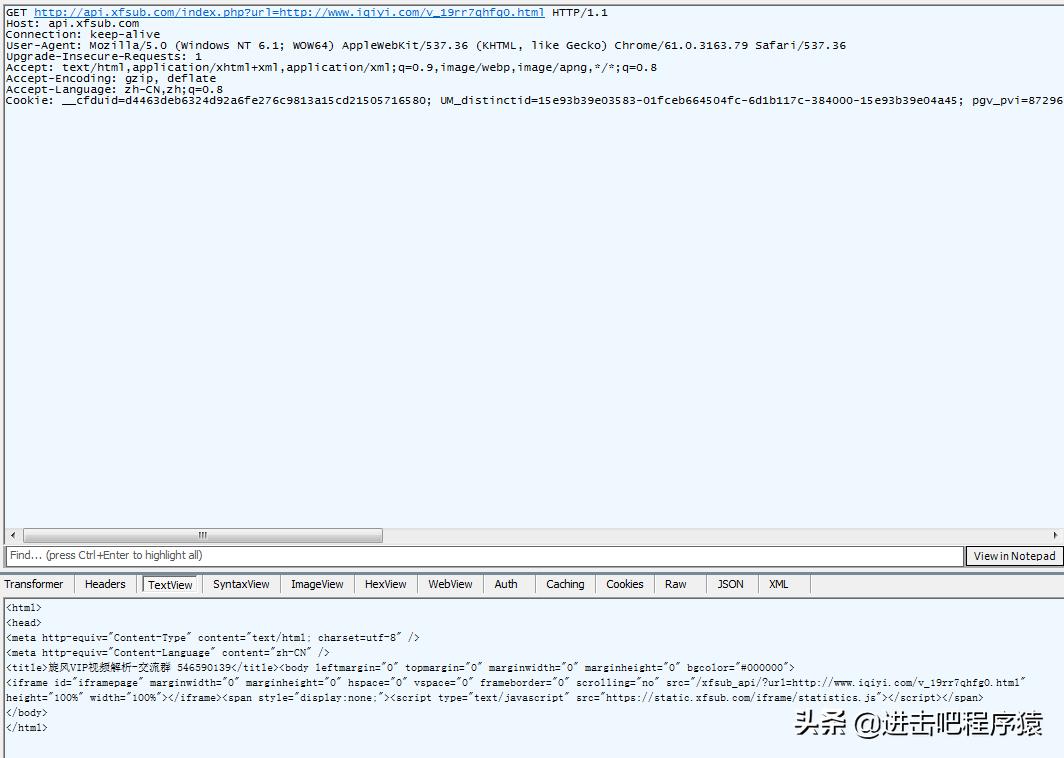Click the meta Content-Type line
This screenshot has height=758, width=1064.
pos(212,637)
